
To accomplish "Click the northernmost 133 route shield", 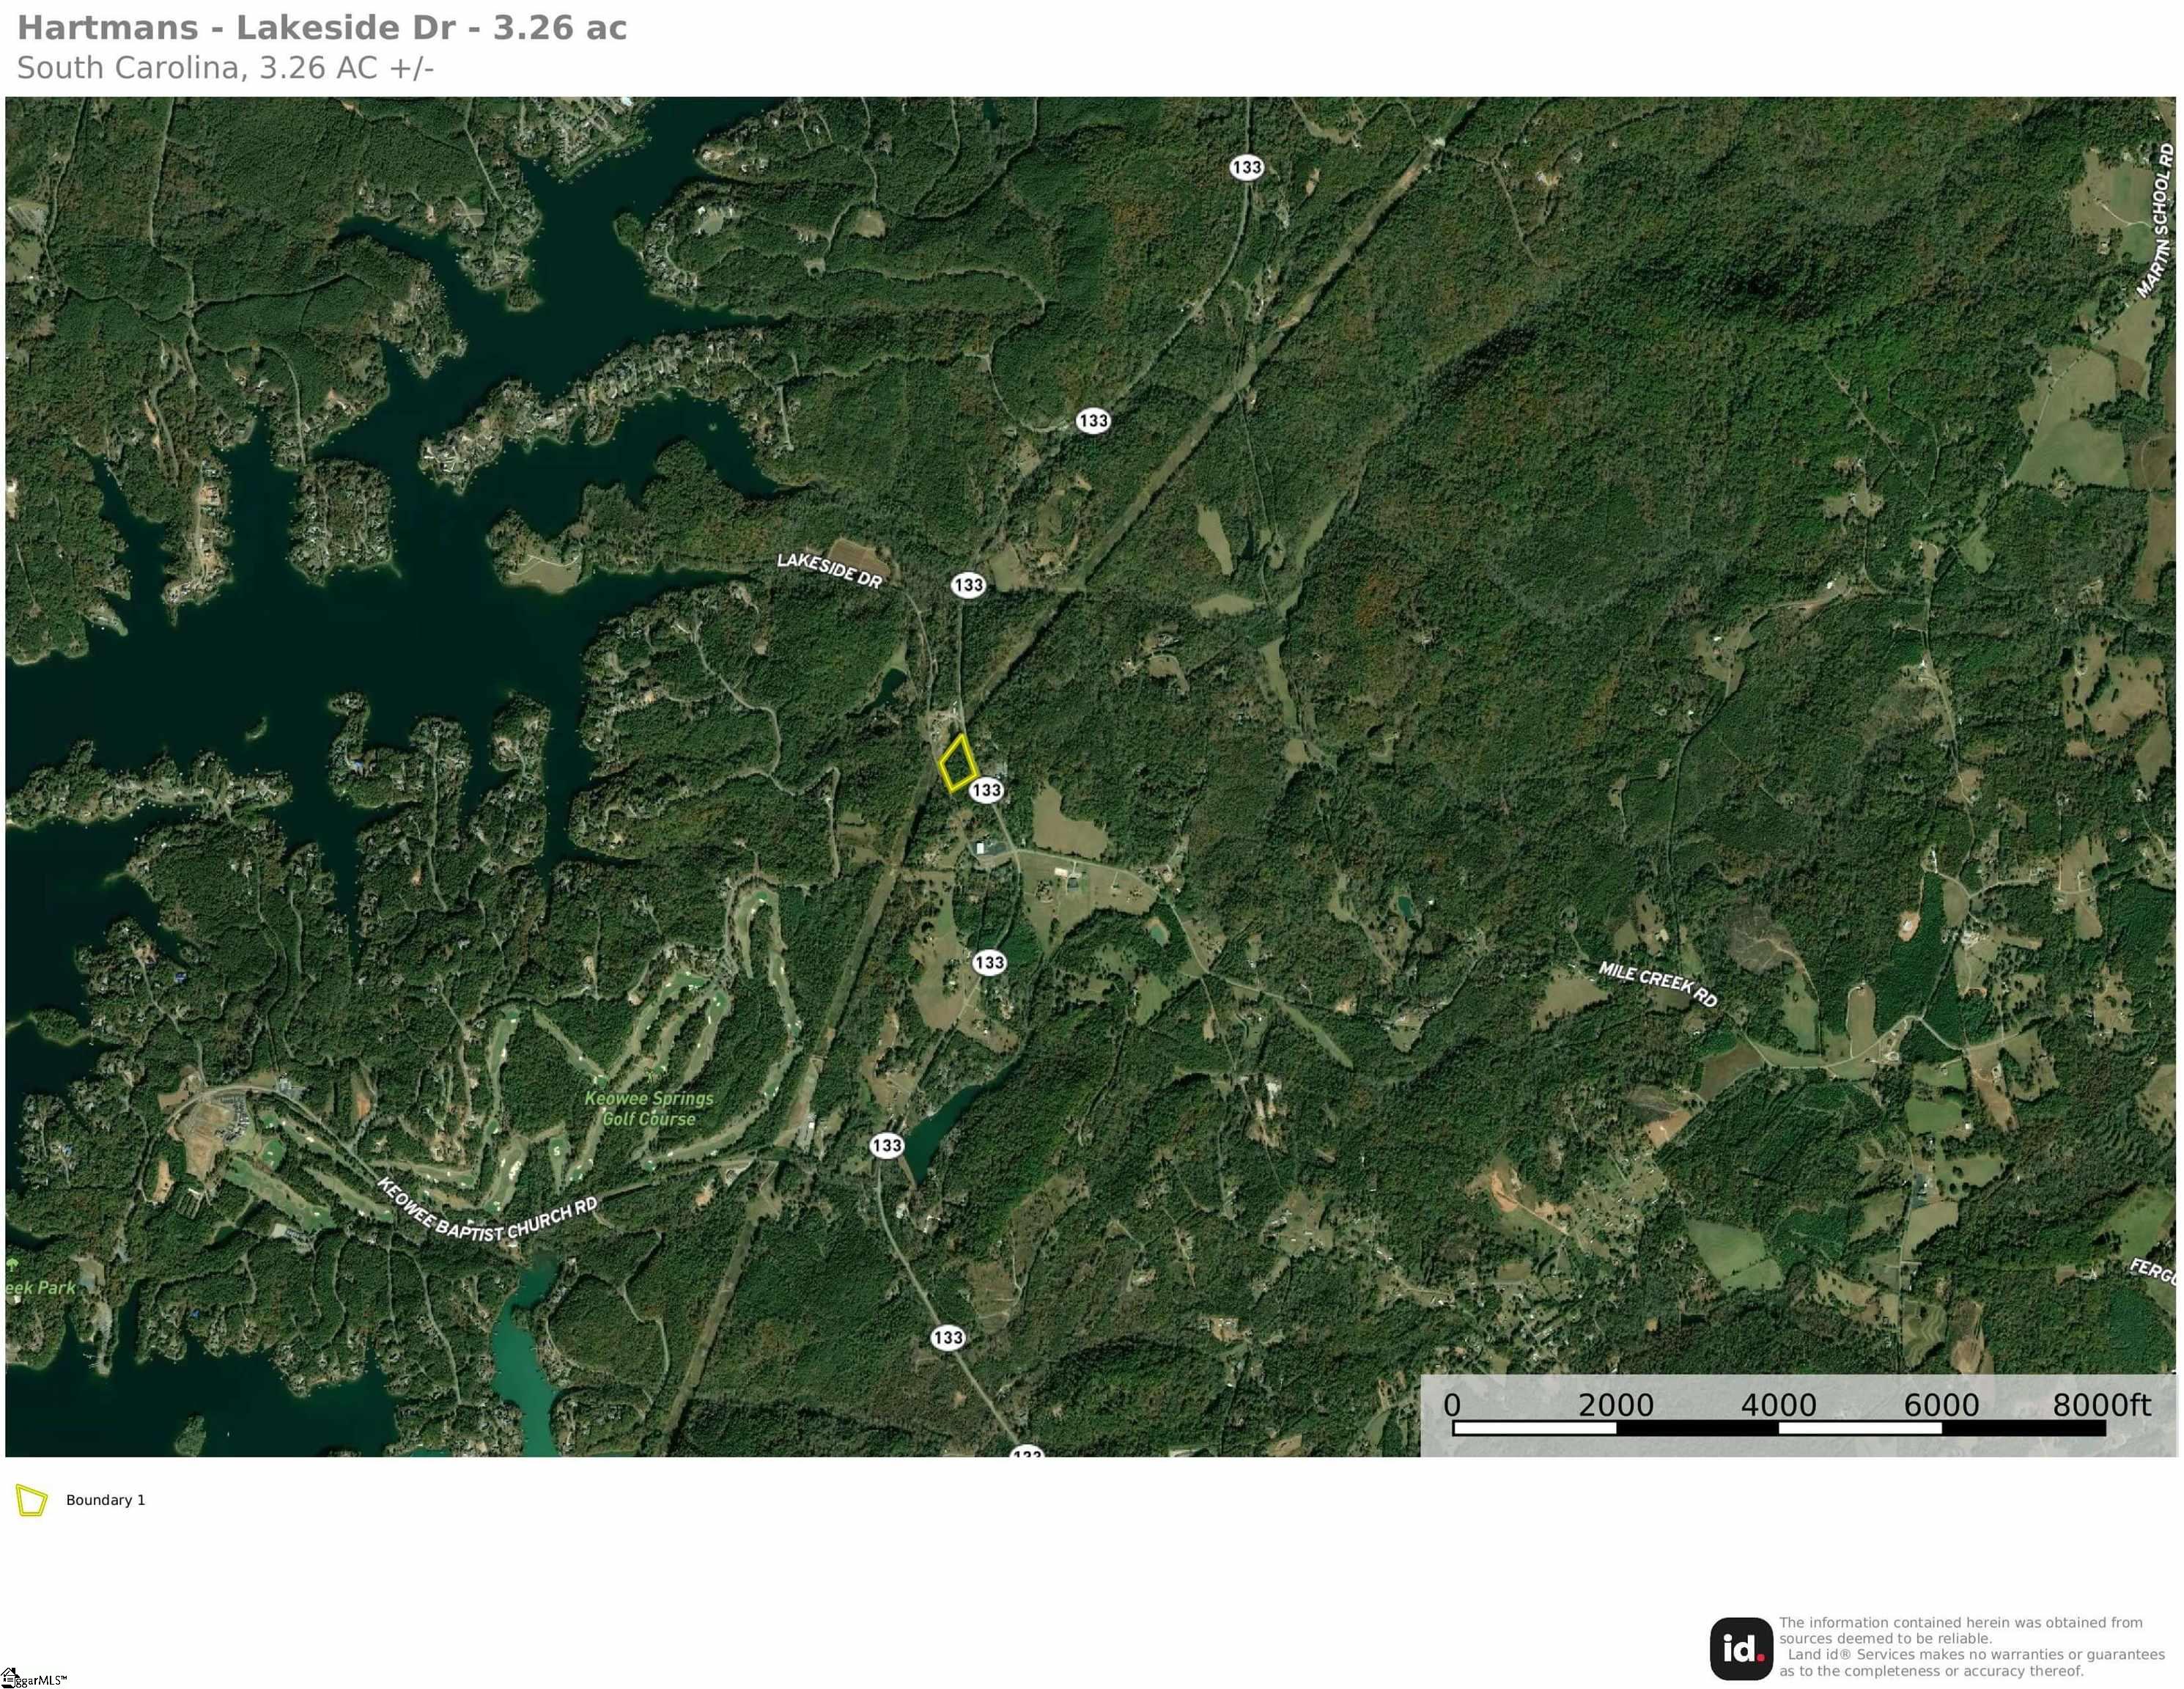I will coord(1246,167).
